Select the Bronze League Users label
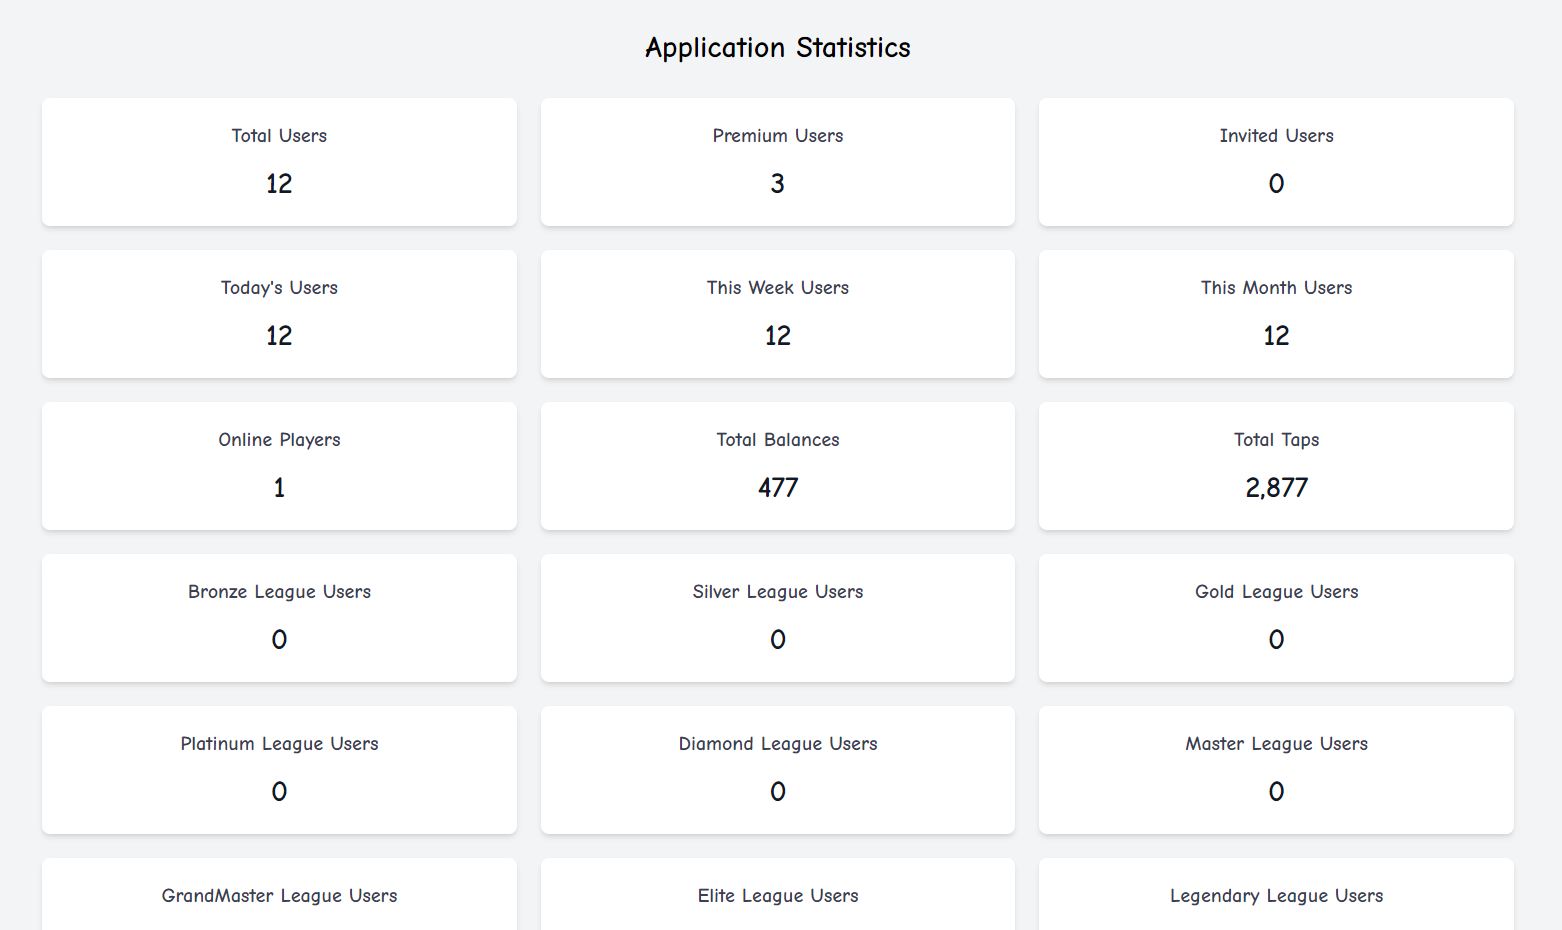1562x930 pixels. [279, 592]
